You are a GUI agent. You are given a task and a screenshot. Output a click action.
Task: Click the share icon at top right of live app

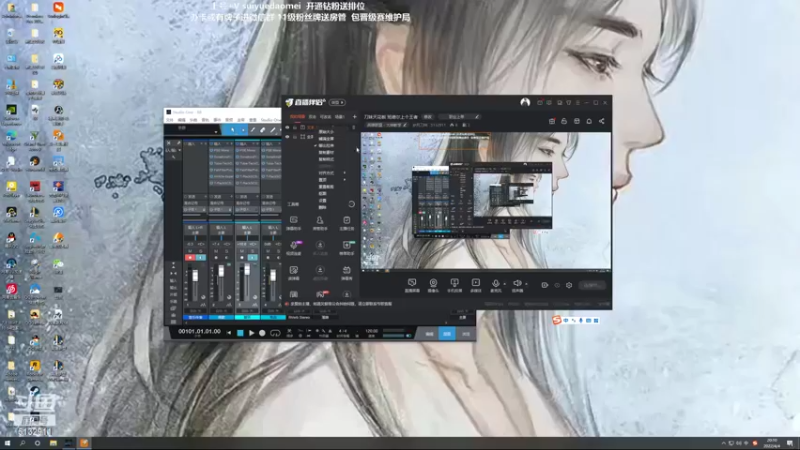pos(602,121)
